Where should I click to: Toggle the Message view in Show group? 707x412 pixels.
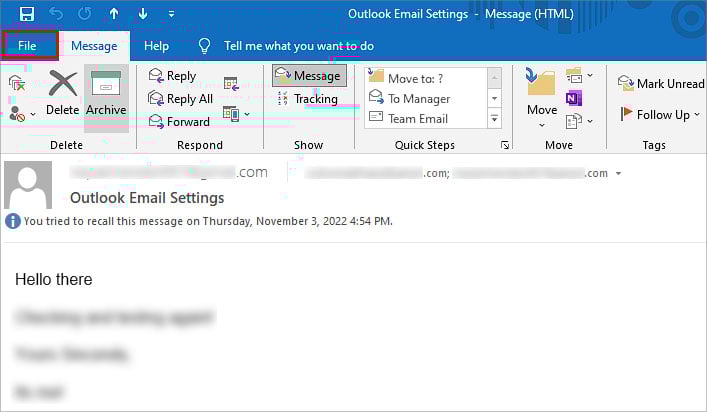point(309,75)
